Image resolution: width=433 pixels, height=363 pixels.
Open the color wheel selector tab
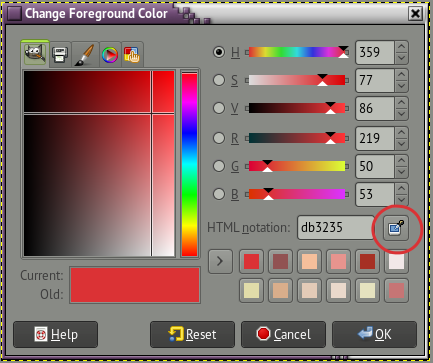tap(110, 55)
